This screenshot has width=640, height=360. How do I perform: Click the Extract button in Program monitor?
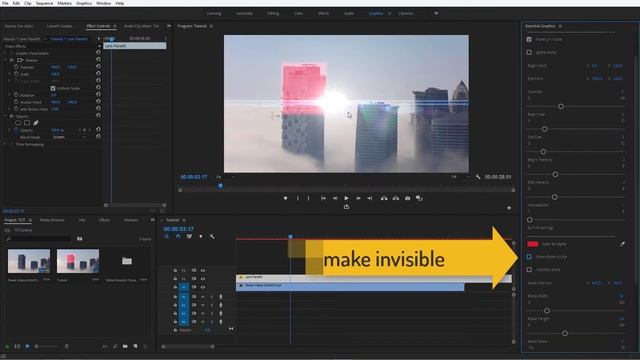(396, 198)
